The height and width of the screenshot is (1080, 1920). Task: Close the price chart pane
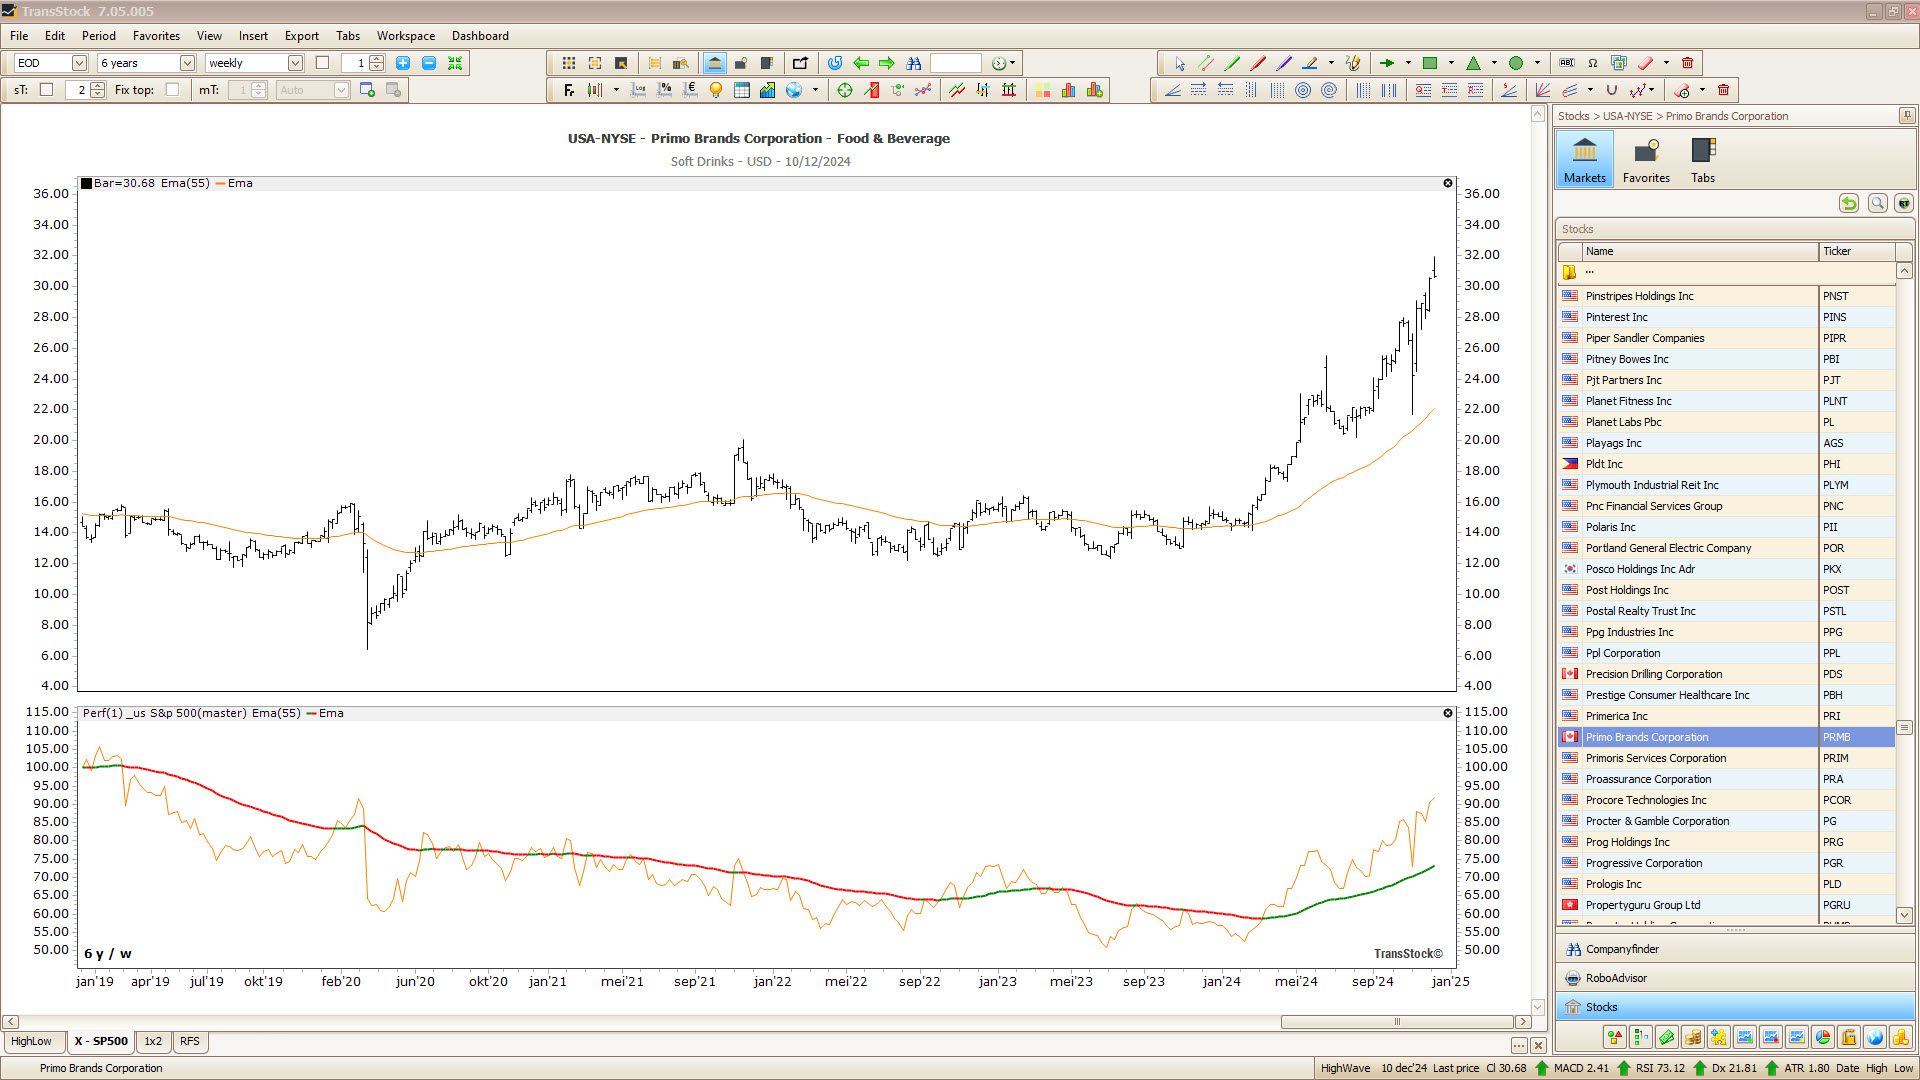coord(1447,183)
